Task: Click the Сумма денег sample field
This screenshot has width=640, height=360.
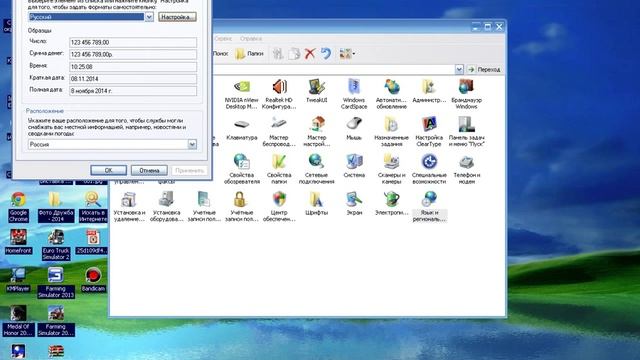Action: (133, 54)
